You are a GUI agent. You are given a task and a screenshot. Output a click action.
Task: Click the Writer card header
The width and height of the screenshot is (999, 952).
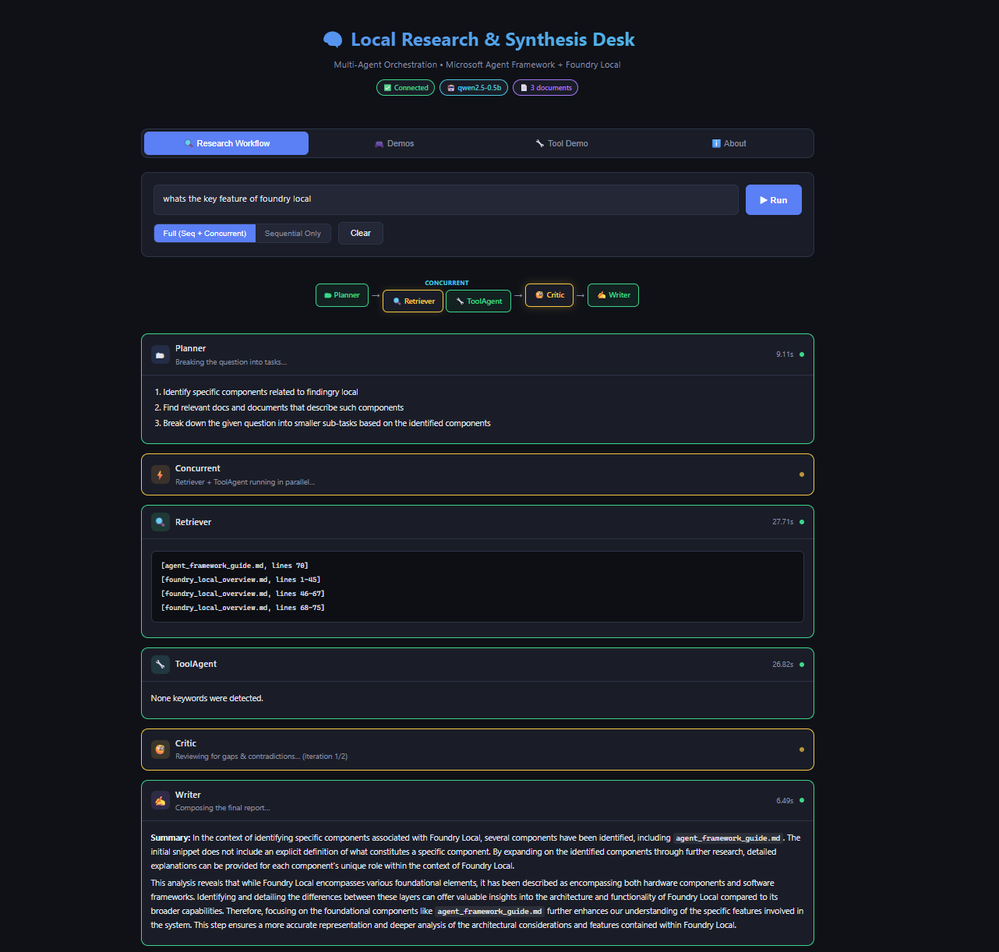(478, 800)
